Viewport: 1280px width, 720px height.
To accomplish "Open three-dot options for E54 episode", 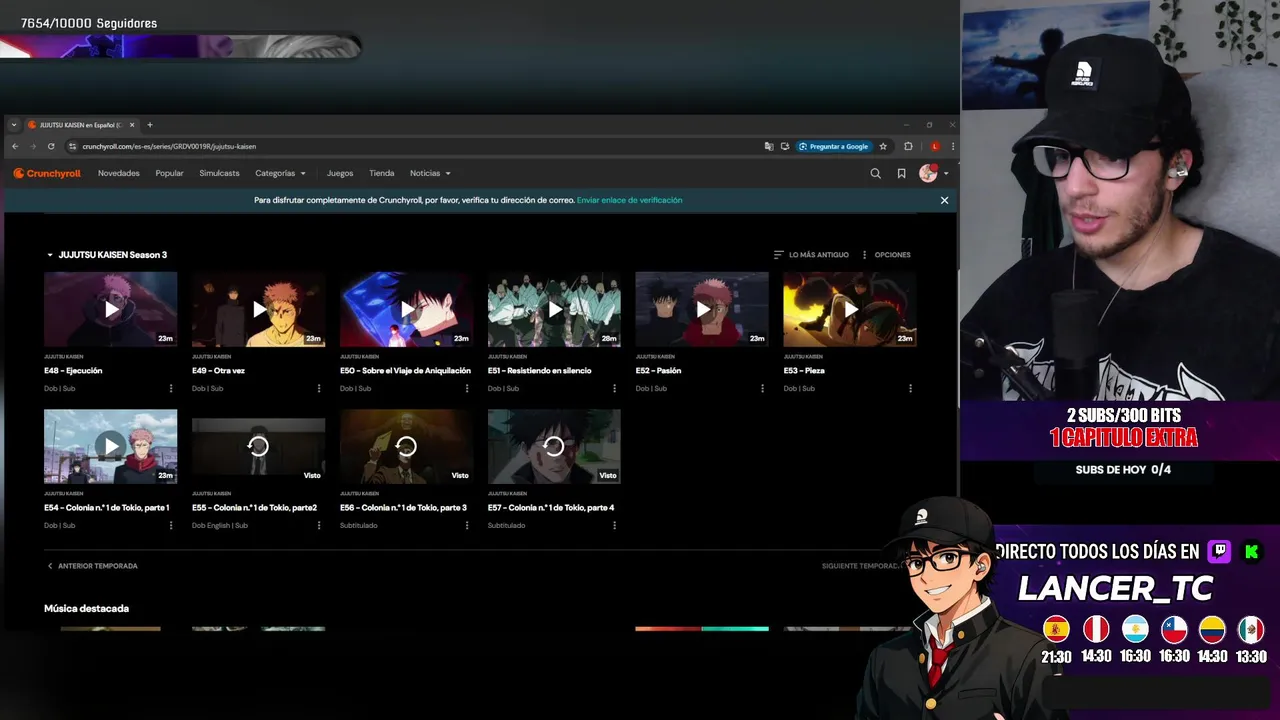I will (x=171, y=525).
